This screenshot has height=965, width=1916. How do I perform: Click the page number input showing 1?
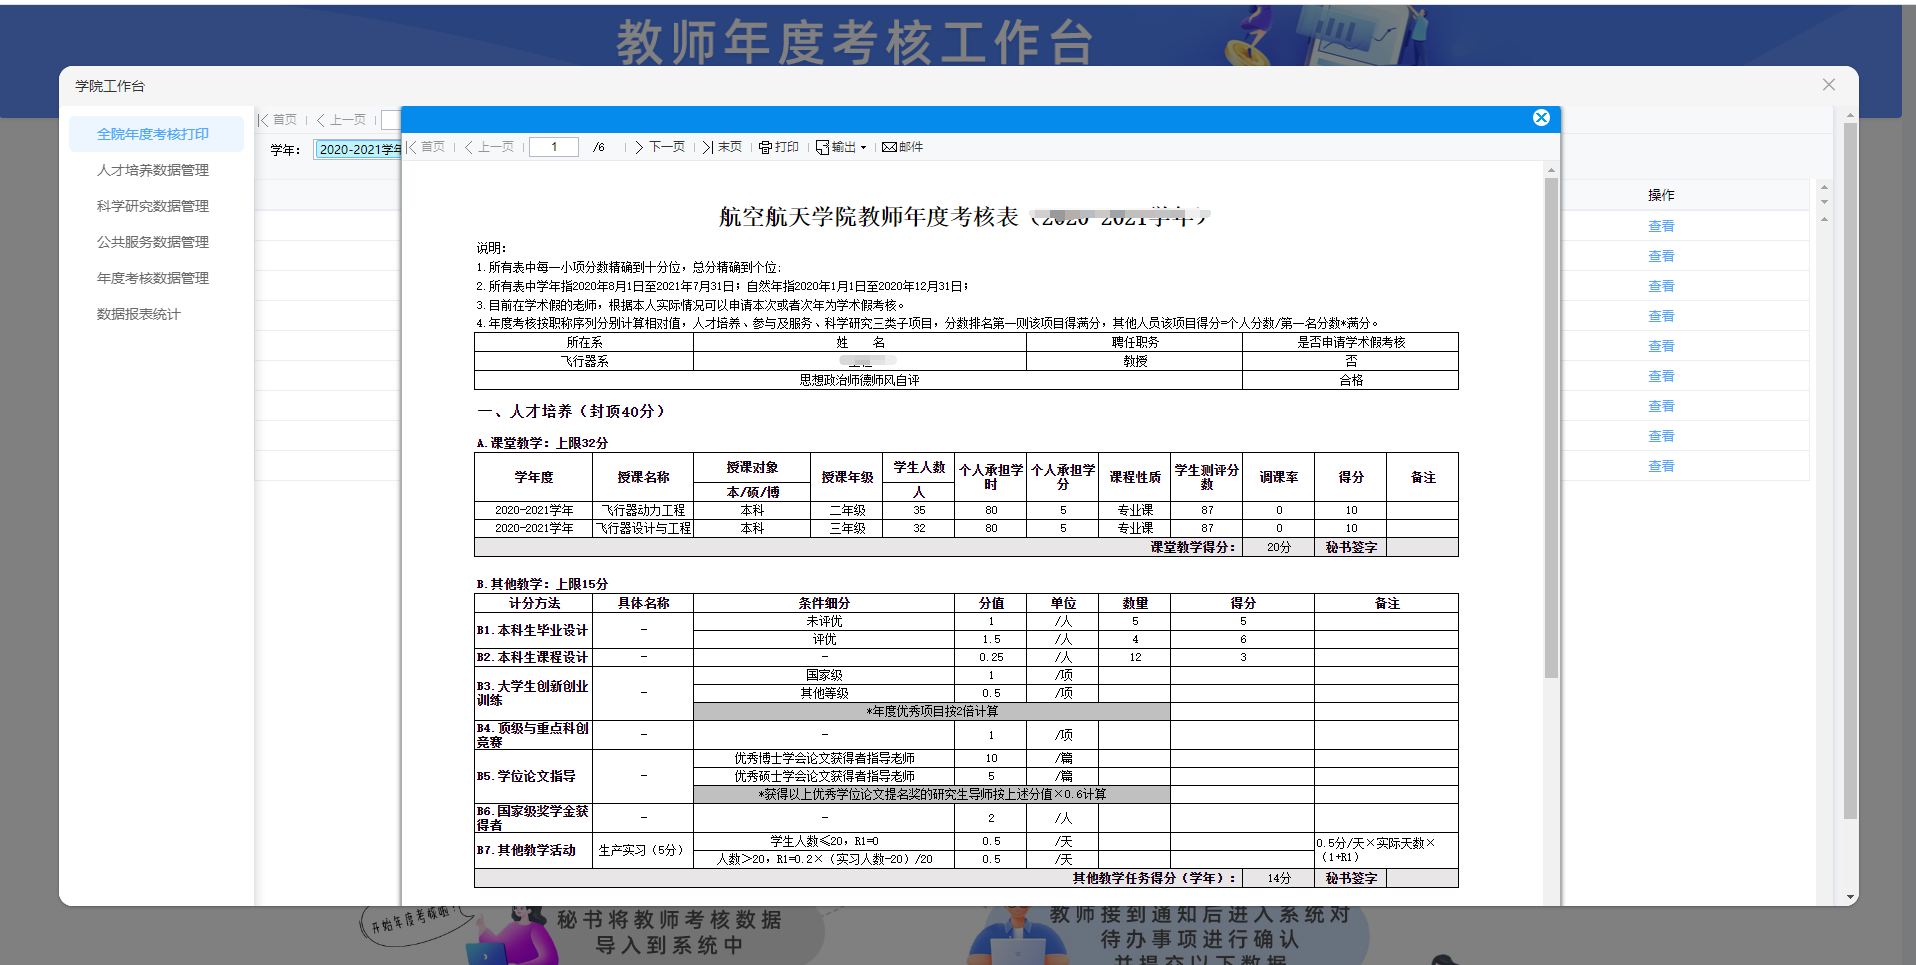pos(554,146)
